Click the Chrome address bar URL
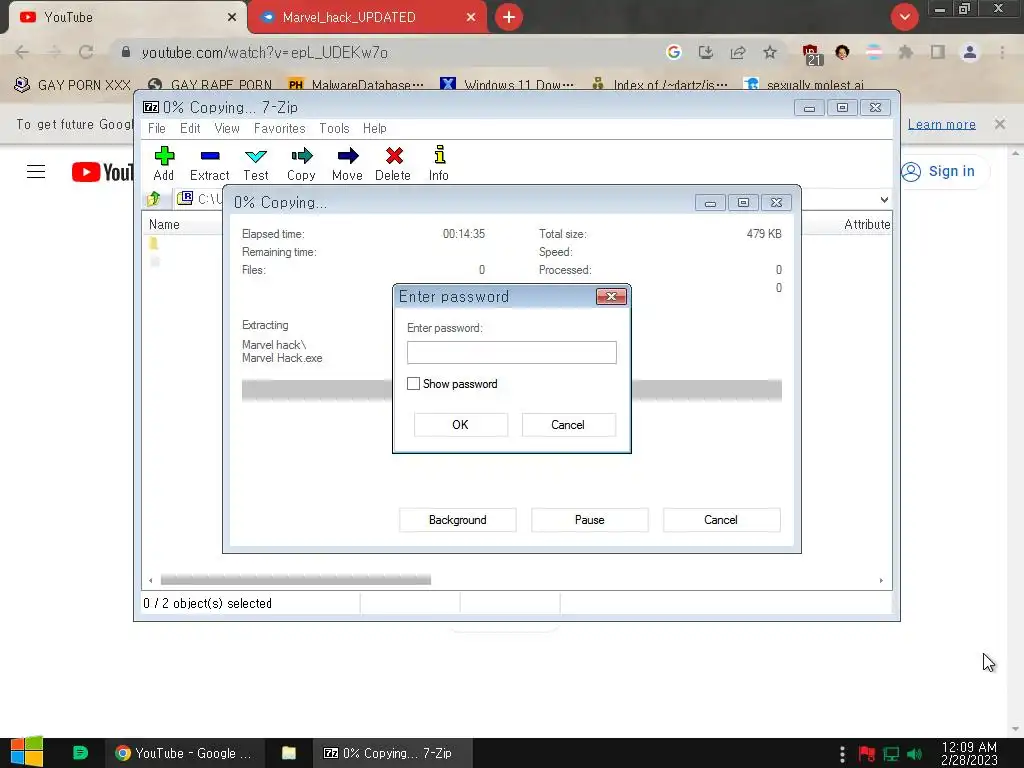The width and height of the screenshot is (1024, 768). (x=264, y=52)
